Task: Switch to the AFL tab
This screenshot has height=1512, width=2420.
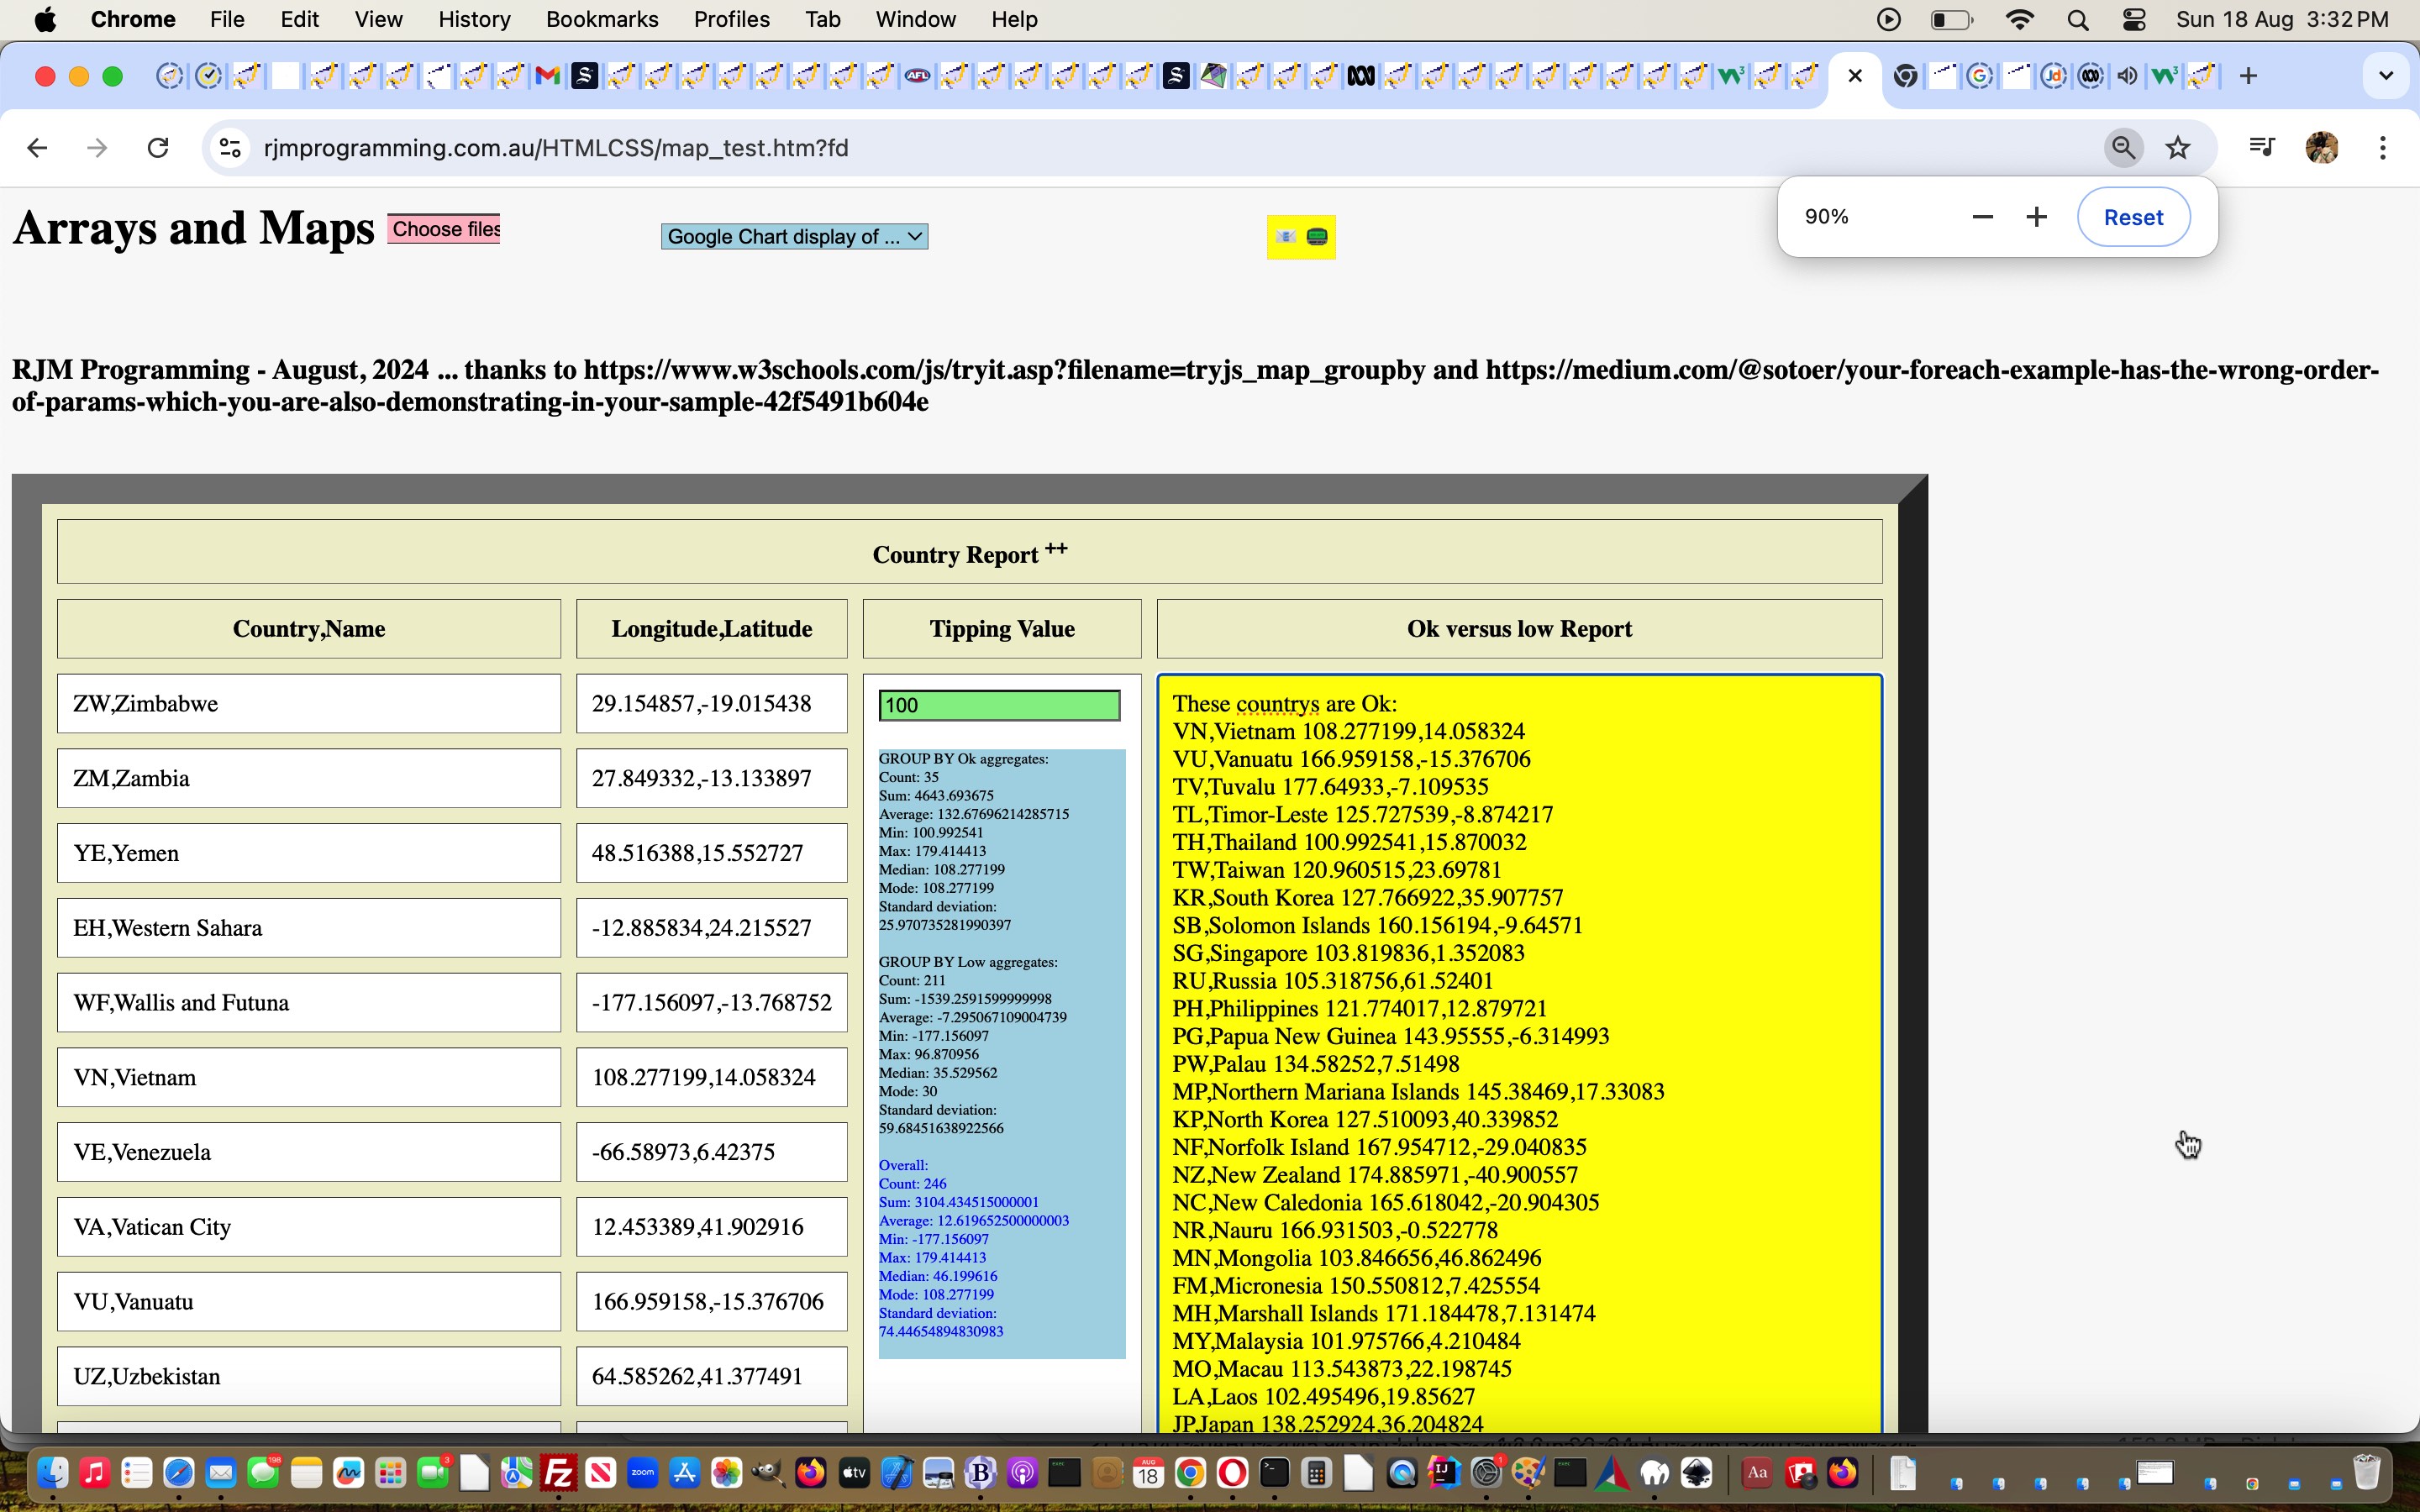Action: [x=917, y=76]
